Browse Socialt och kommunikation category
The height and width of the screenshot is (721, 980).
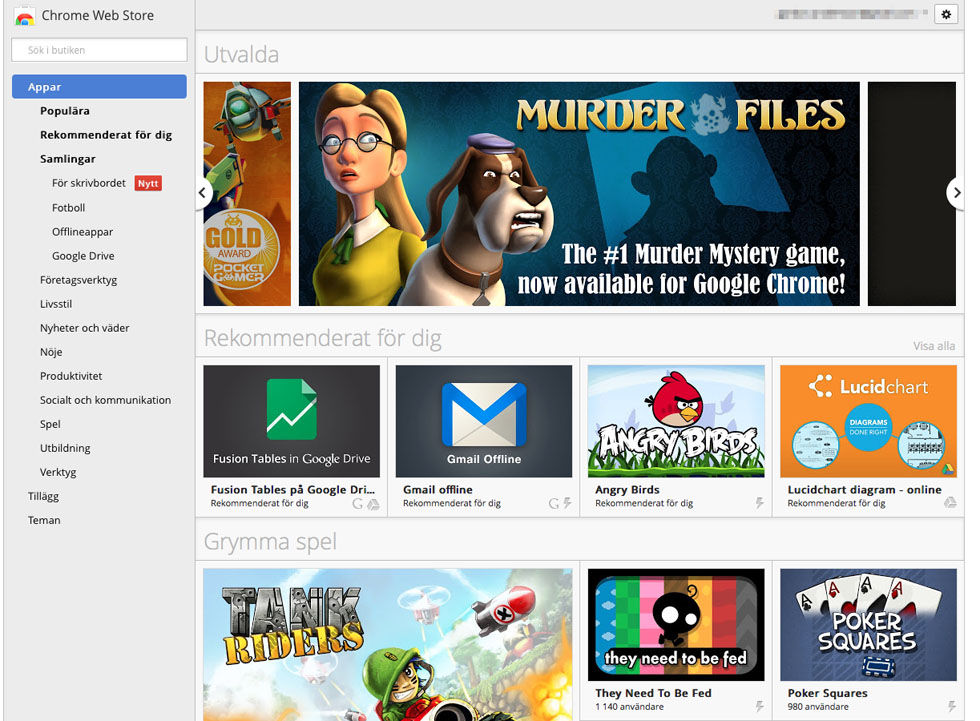[106, 400]
